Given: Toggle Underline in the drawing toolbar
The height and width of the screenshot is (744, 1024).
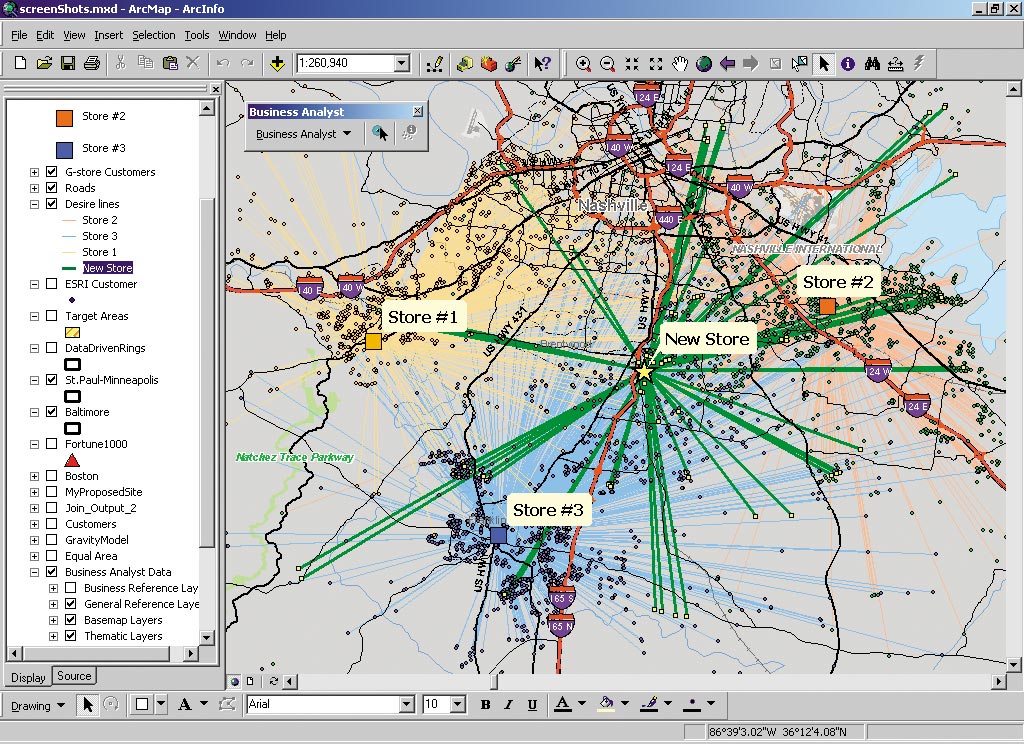Looking at the screenshot, I should pos(532,704).
